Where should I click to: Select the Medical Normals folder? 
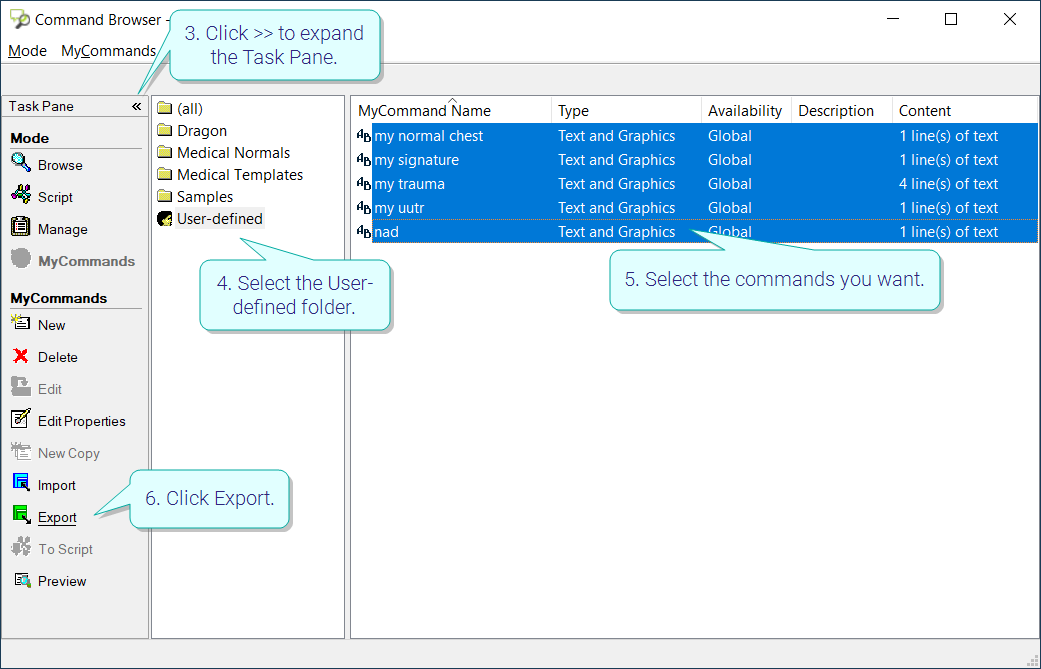(x=233, y=153)
